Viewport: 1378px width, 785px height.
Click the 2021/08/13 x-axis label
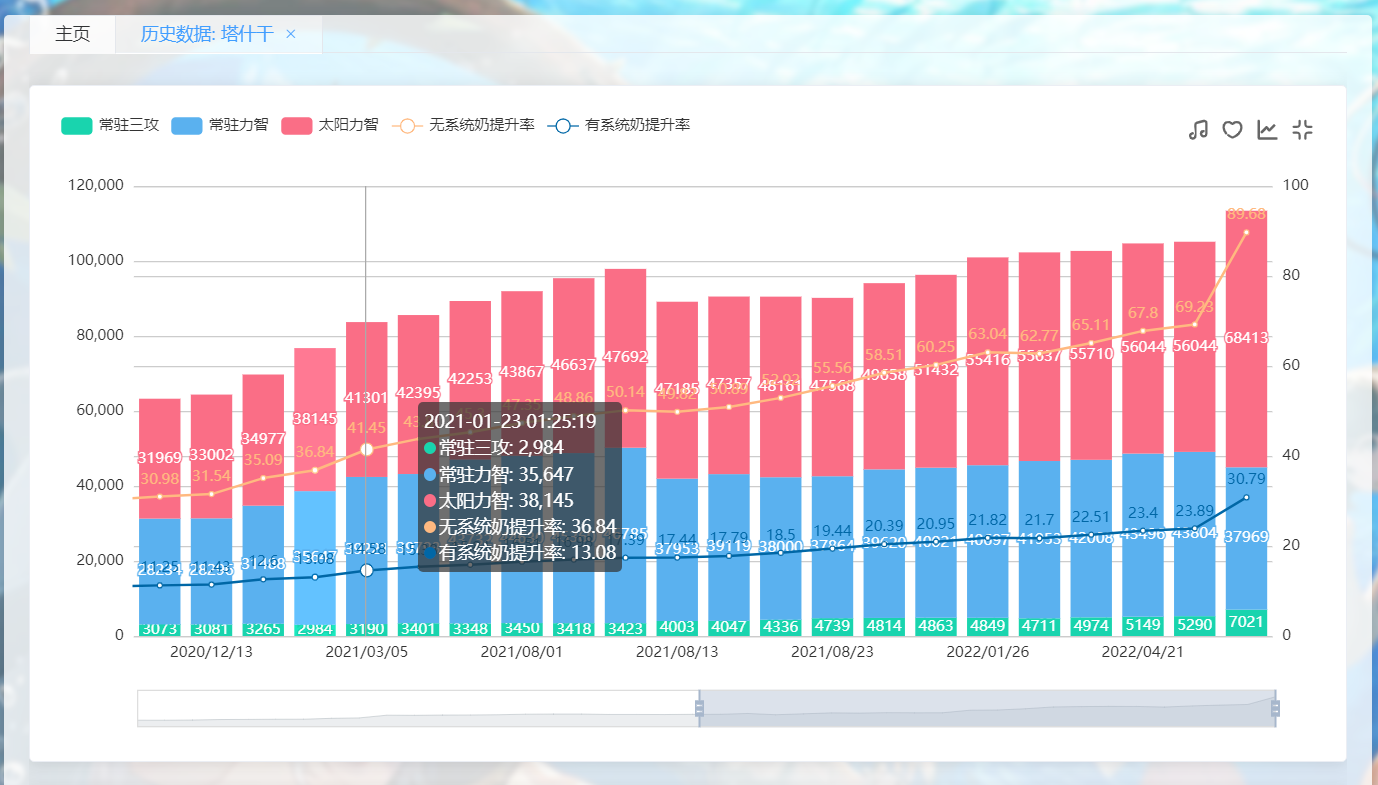point(677,652)
